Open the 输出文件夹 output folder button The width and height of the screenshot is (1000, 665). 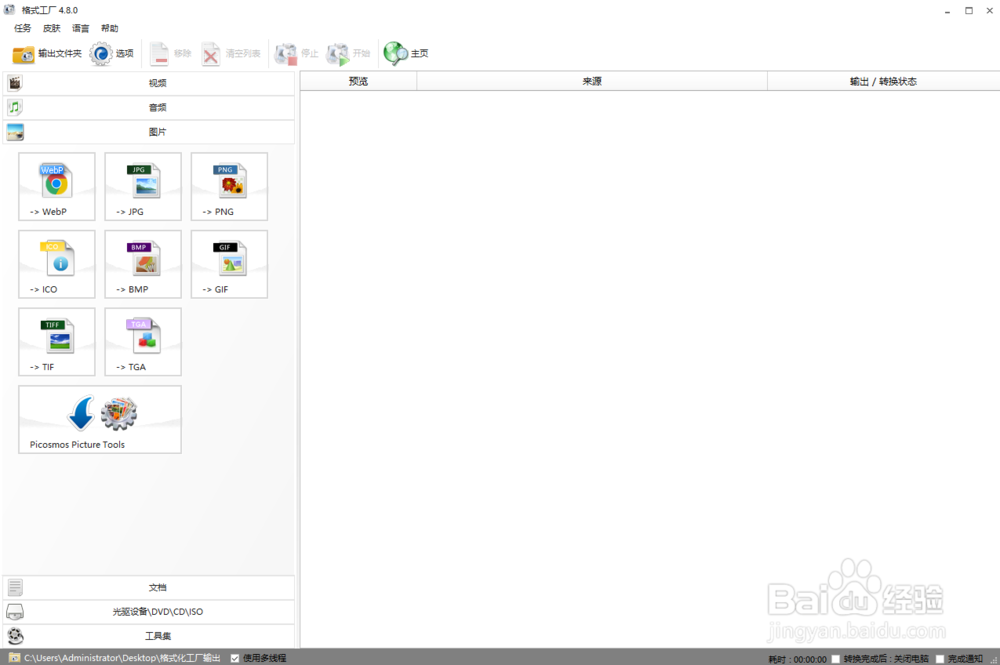click(47, 54)
